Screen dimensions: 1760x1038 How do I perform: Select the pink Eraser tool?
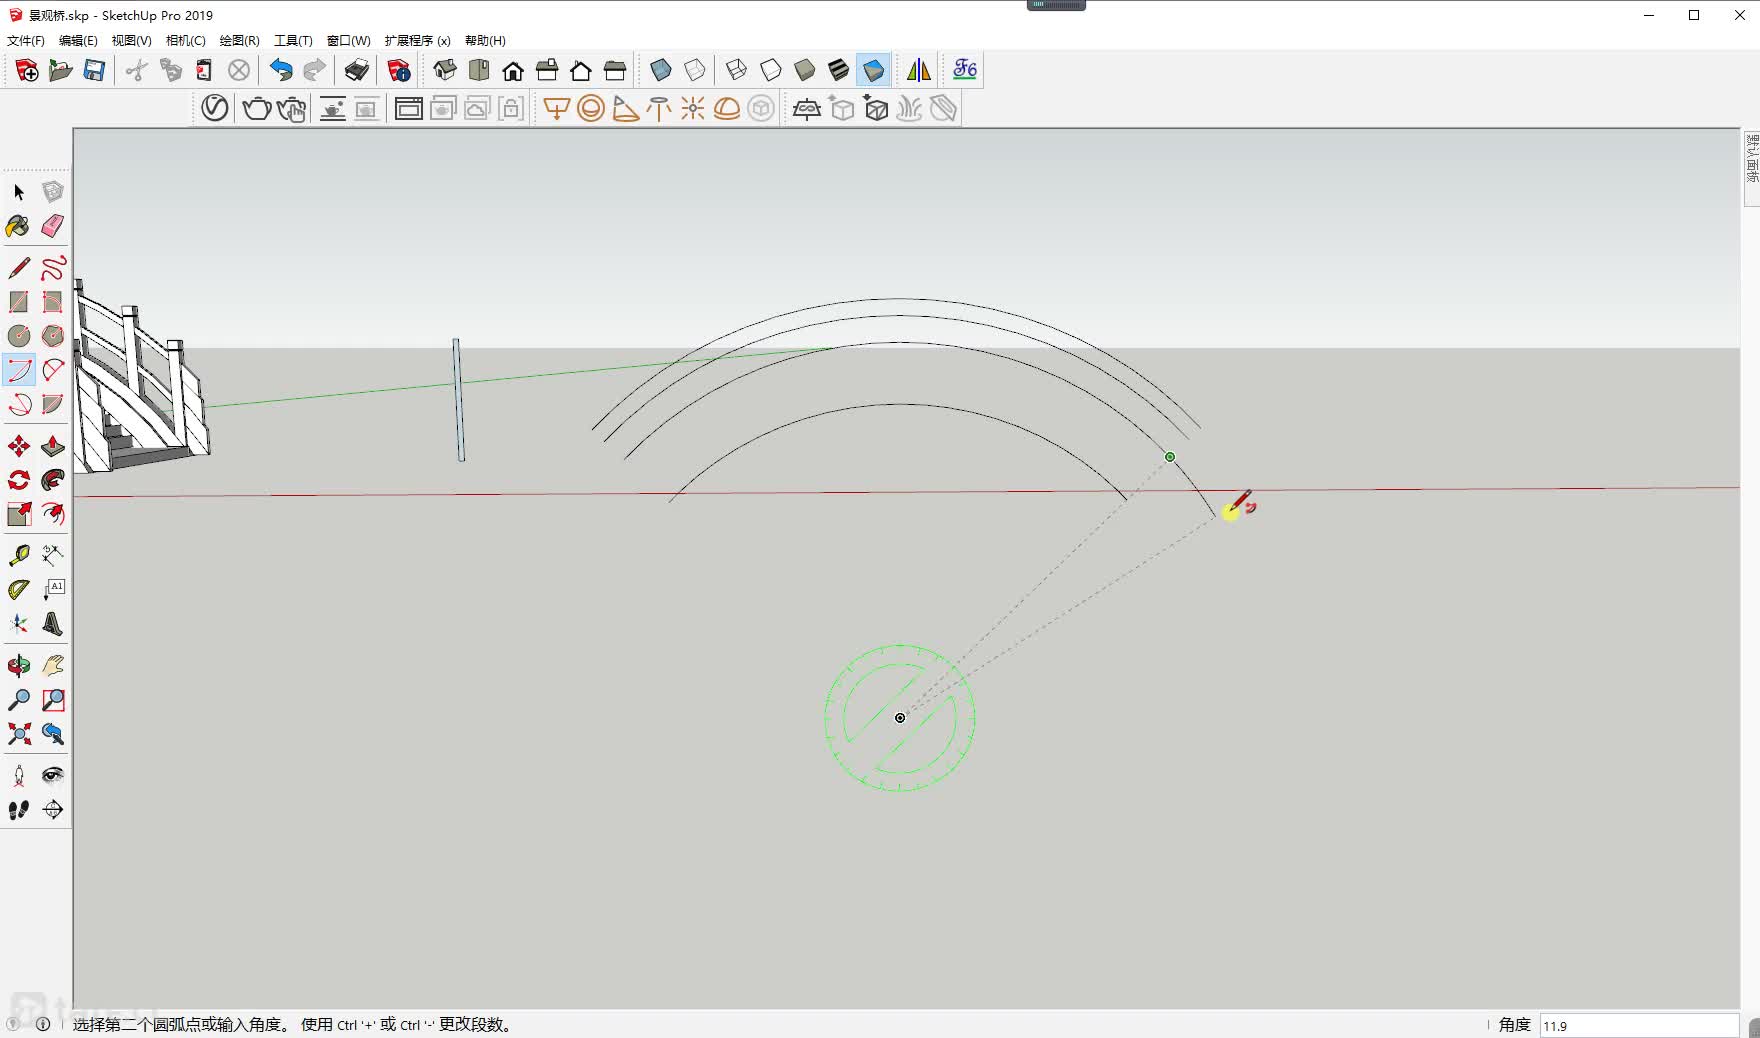53,226
